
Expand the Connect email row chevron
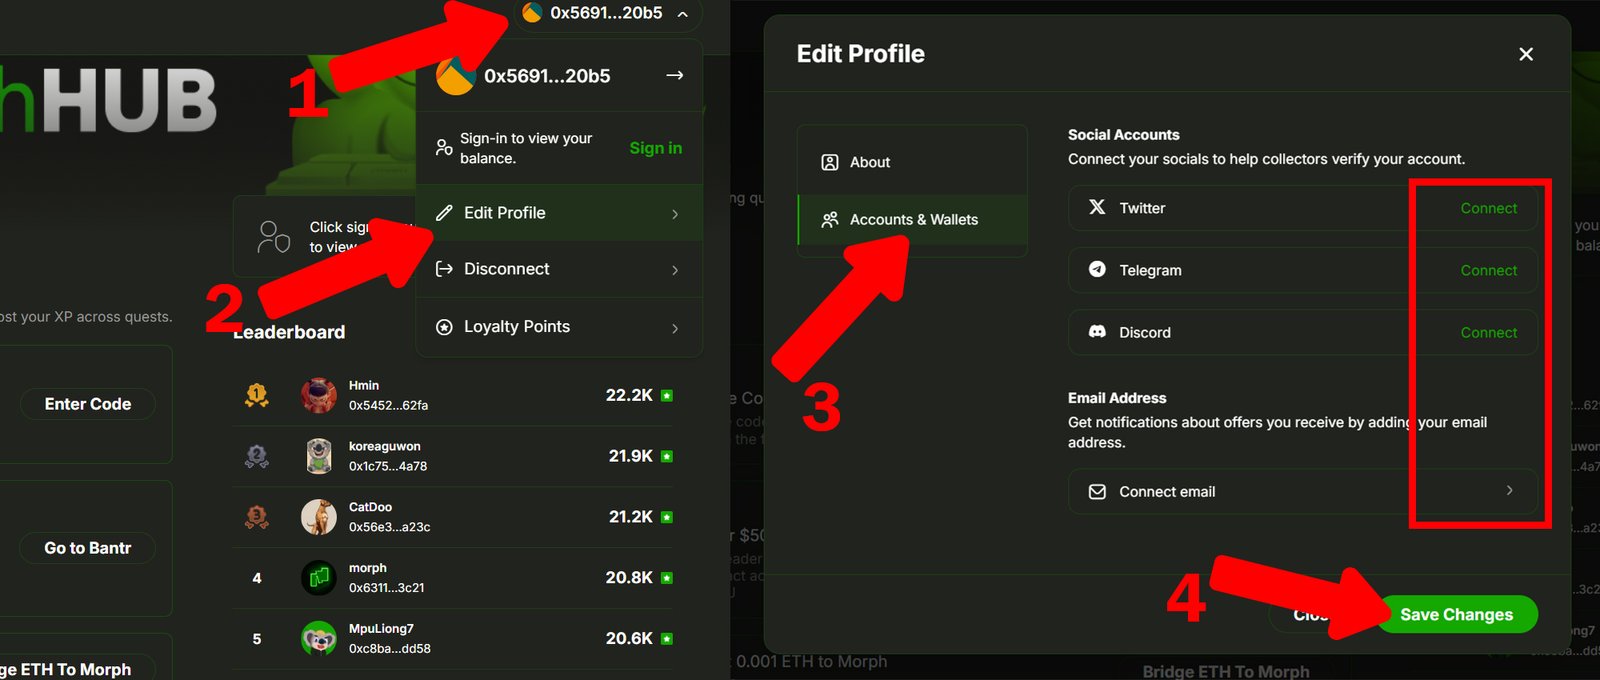(x=1509, y=491)
